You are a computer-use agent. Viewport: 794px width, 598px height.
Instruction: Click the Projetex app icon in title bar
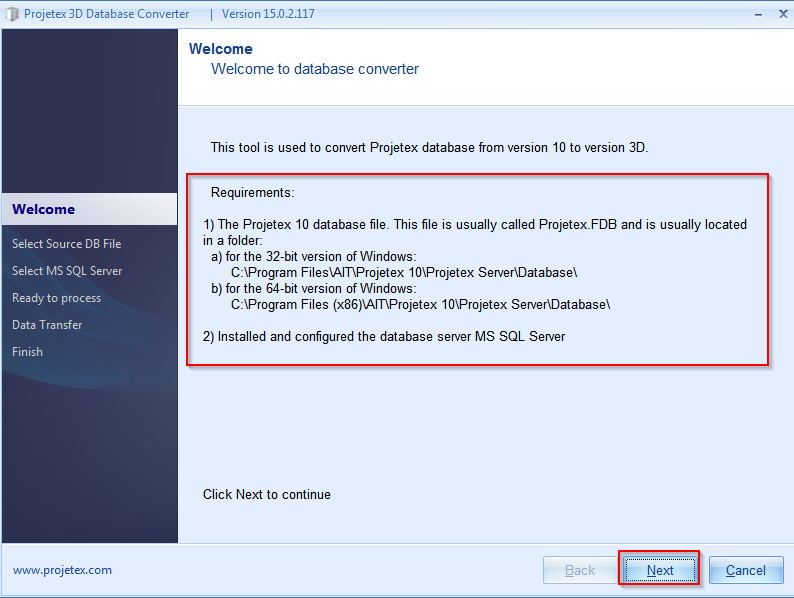point(11,14)
